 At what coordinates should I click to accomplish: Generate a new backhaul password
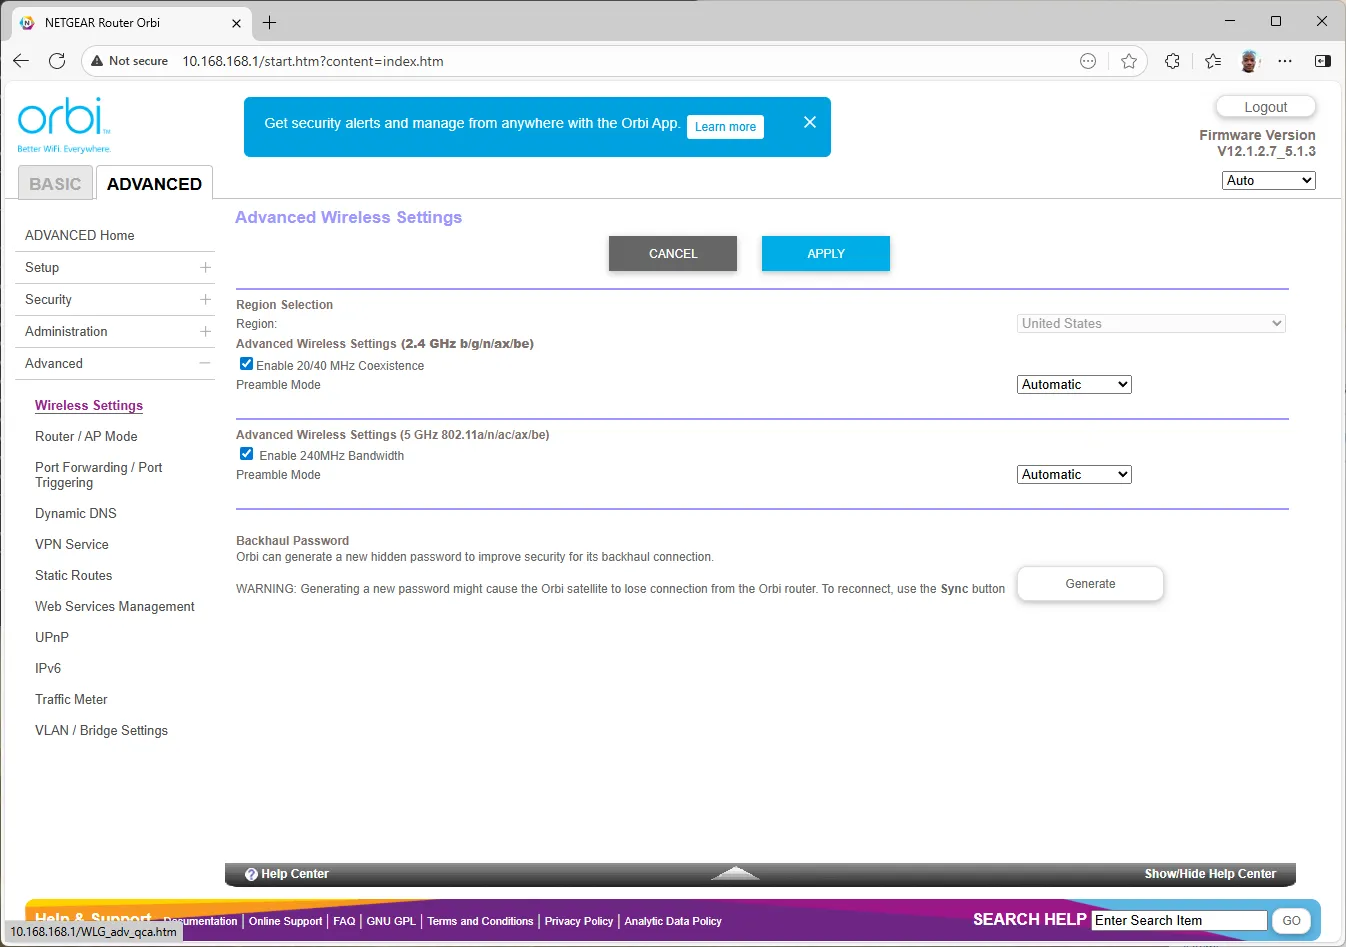pos(1090,583)
